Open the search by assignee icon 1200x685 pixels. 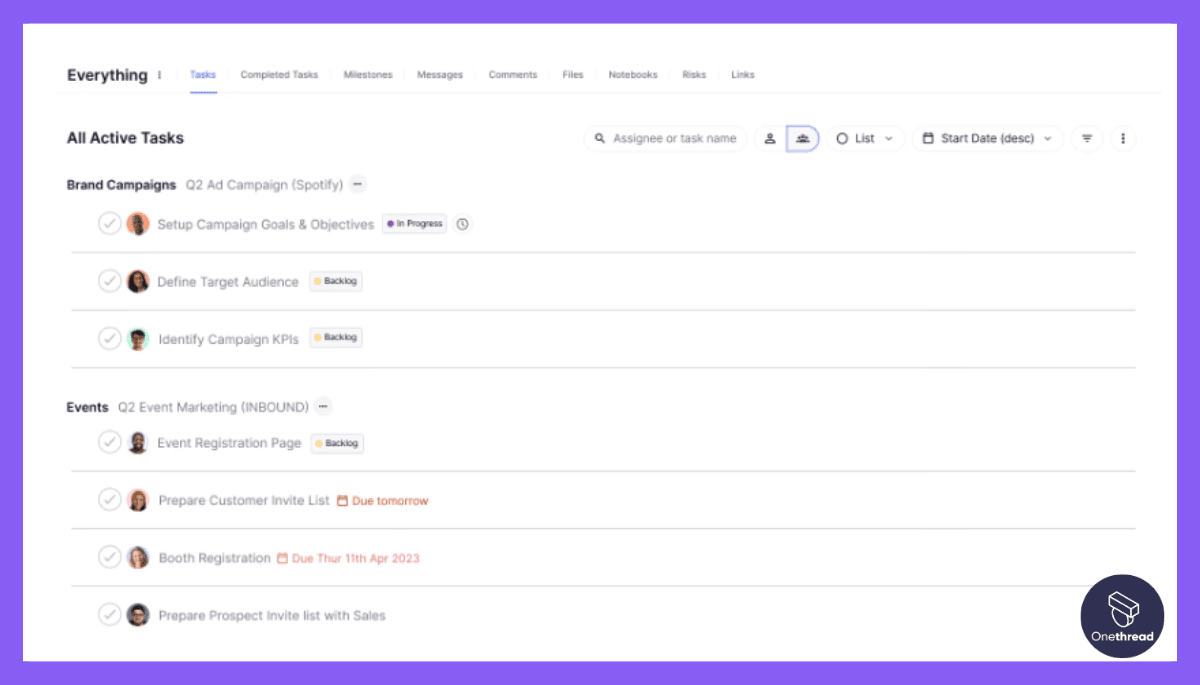coord(769,138)
